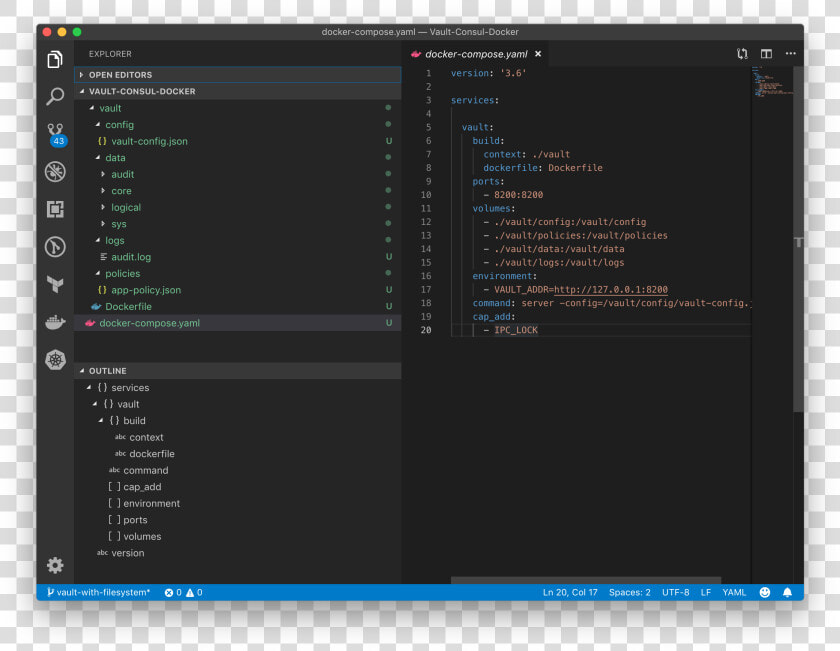Open the Kubernetes helm wheel icon

click(55, 360)
